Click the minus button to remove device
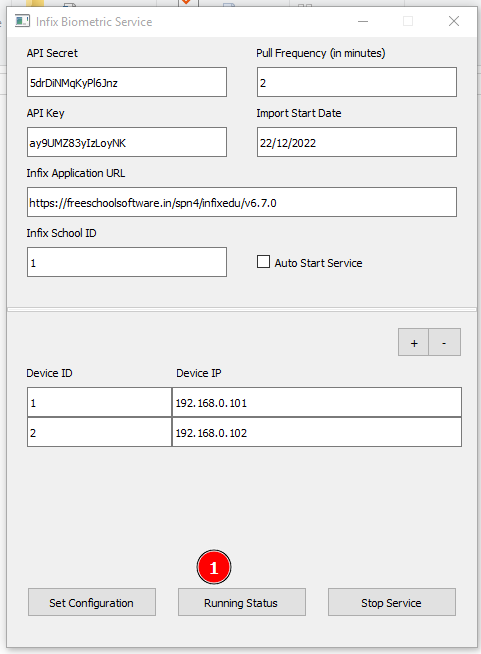The image size is (481, 654). [x=445, y=342]
